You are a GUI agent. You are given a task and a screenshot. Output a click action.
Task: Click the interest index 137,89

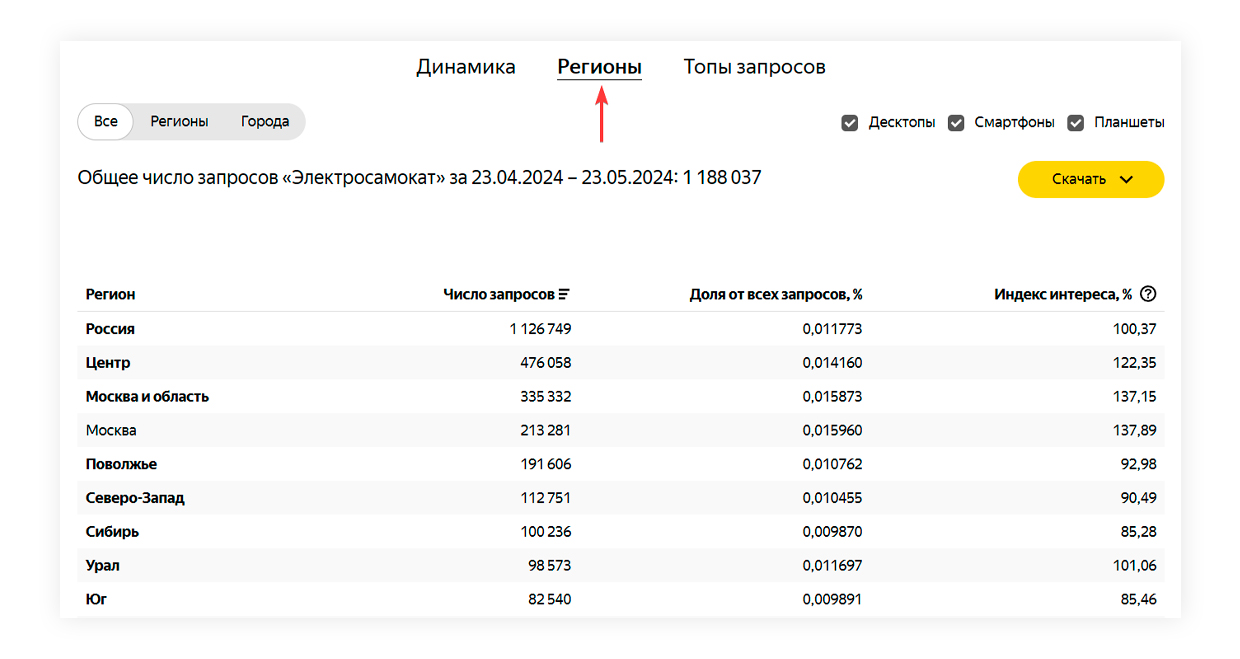[x=1134, y=431]
